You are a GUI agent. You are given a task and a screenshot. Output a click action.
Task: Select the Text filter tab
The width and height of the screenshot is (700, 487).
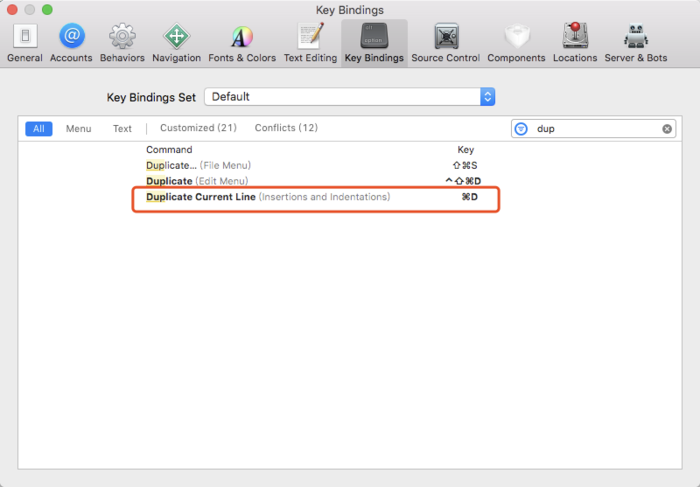(122, 129)
